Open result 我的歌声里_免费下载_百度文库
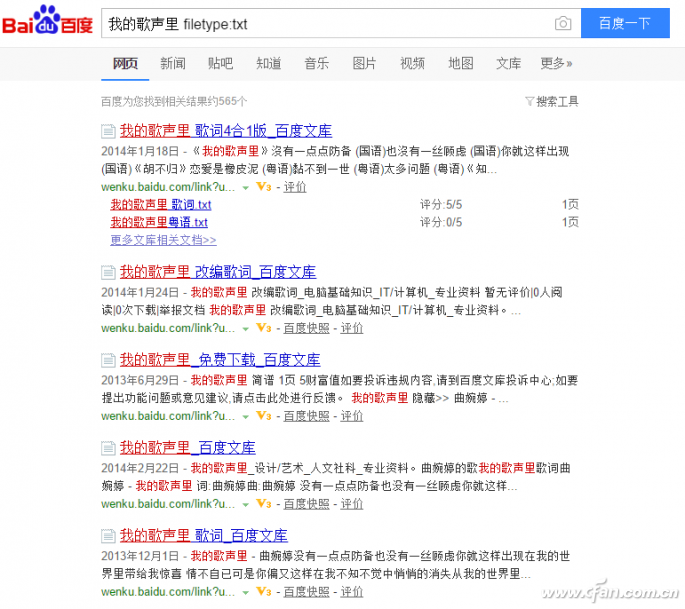Image resolution: width=685 pixels, height=609 pixels. pyautogui.click(x=220, y=360)
